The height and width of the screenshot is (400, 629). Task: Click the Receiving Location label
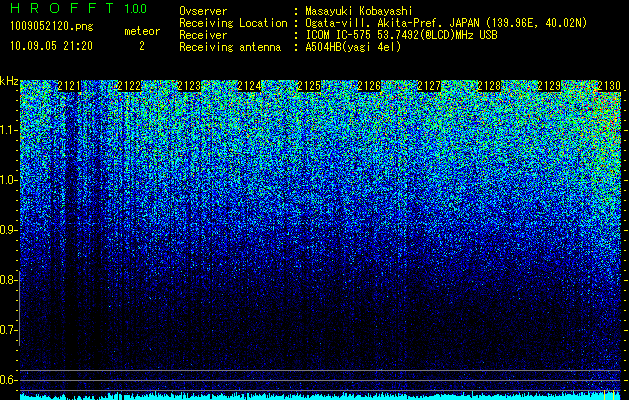[x=233, y=23]
